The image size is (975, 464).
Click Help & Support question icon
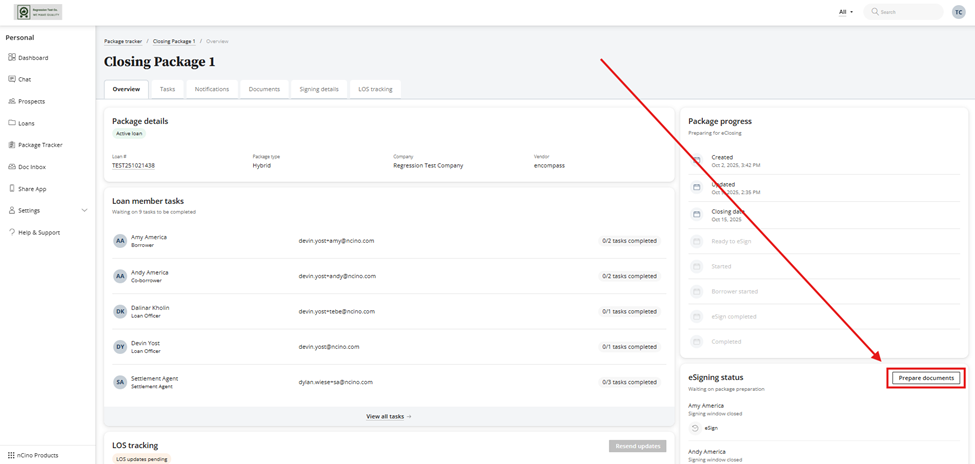pos(12,232)
